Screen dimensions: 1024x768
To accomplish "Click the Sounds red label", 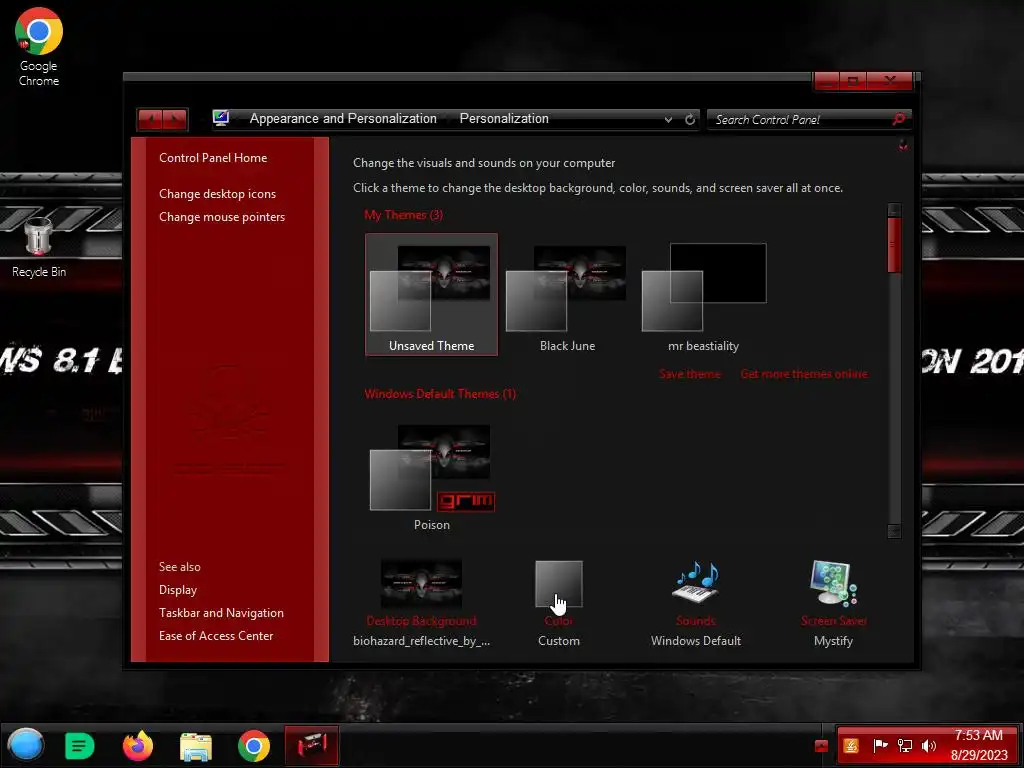I will click(696, 621).
